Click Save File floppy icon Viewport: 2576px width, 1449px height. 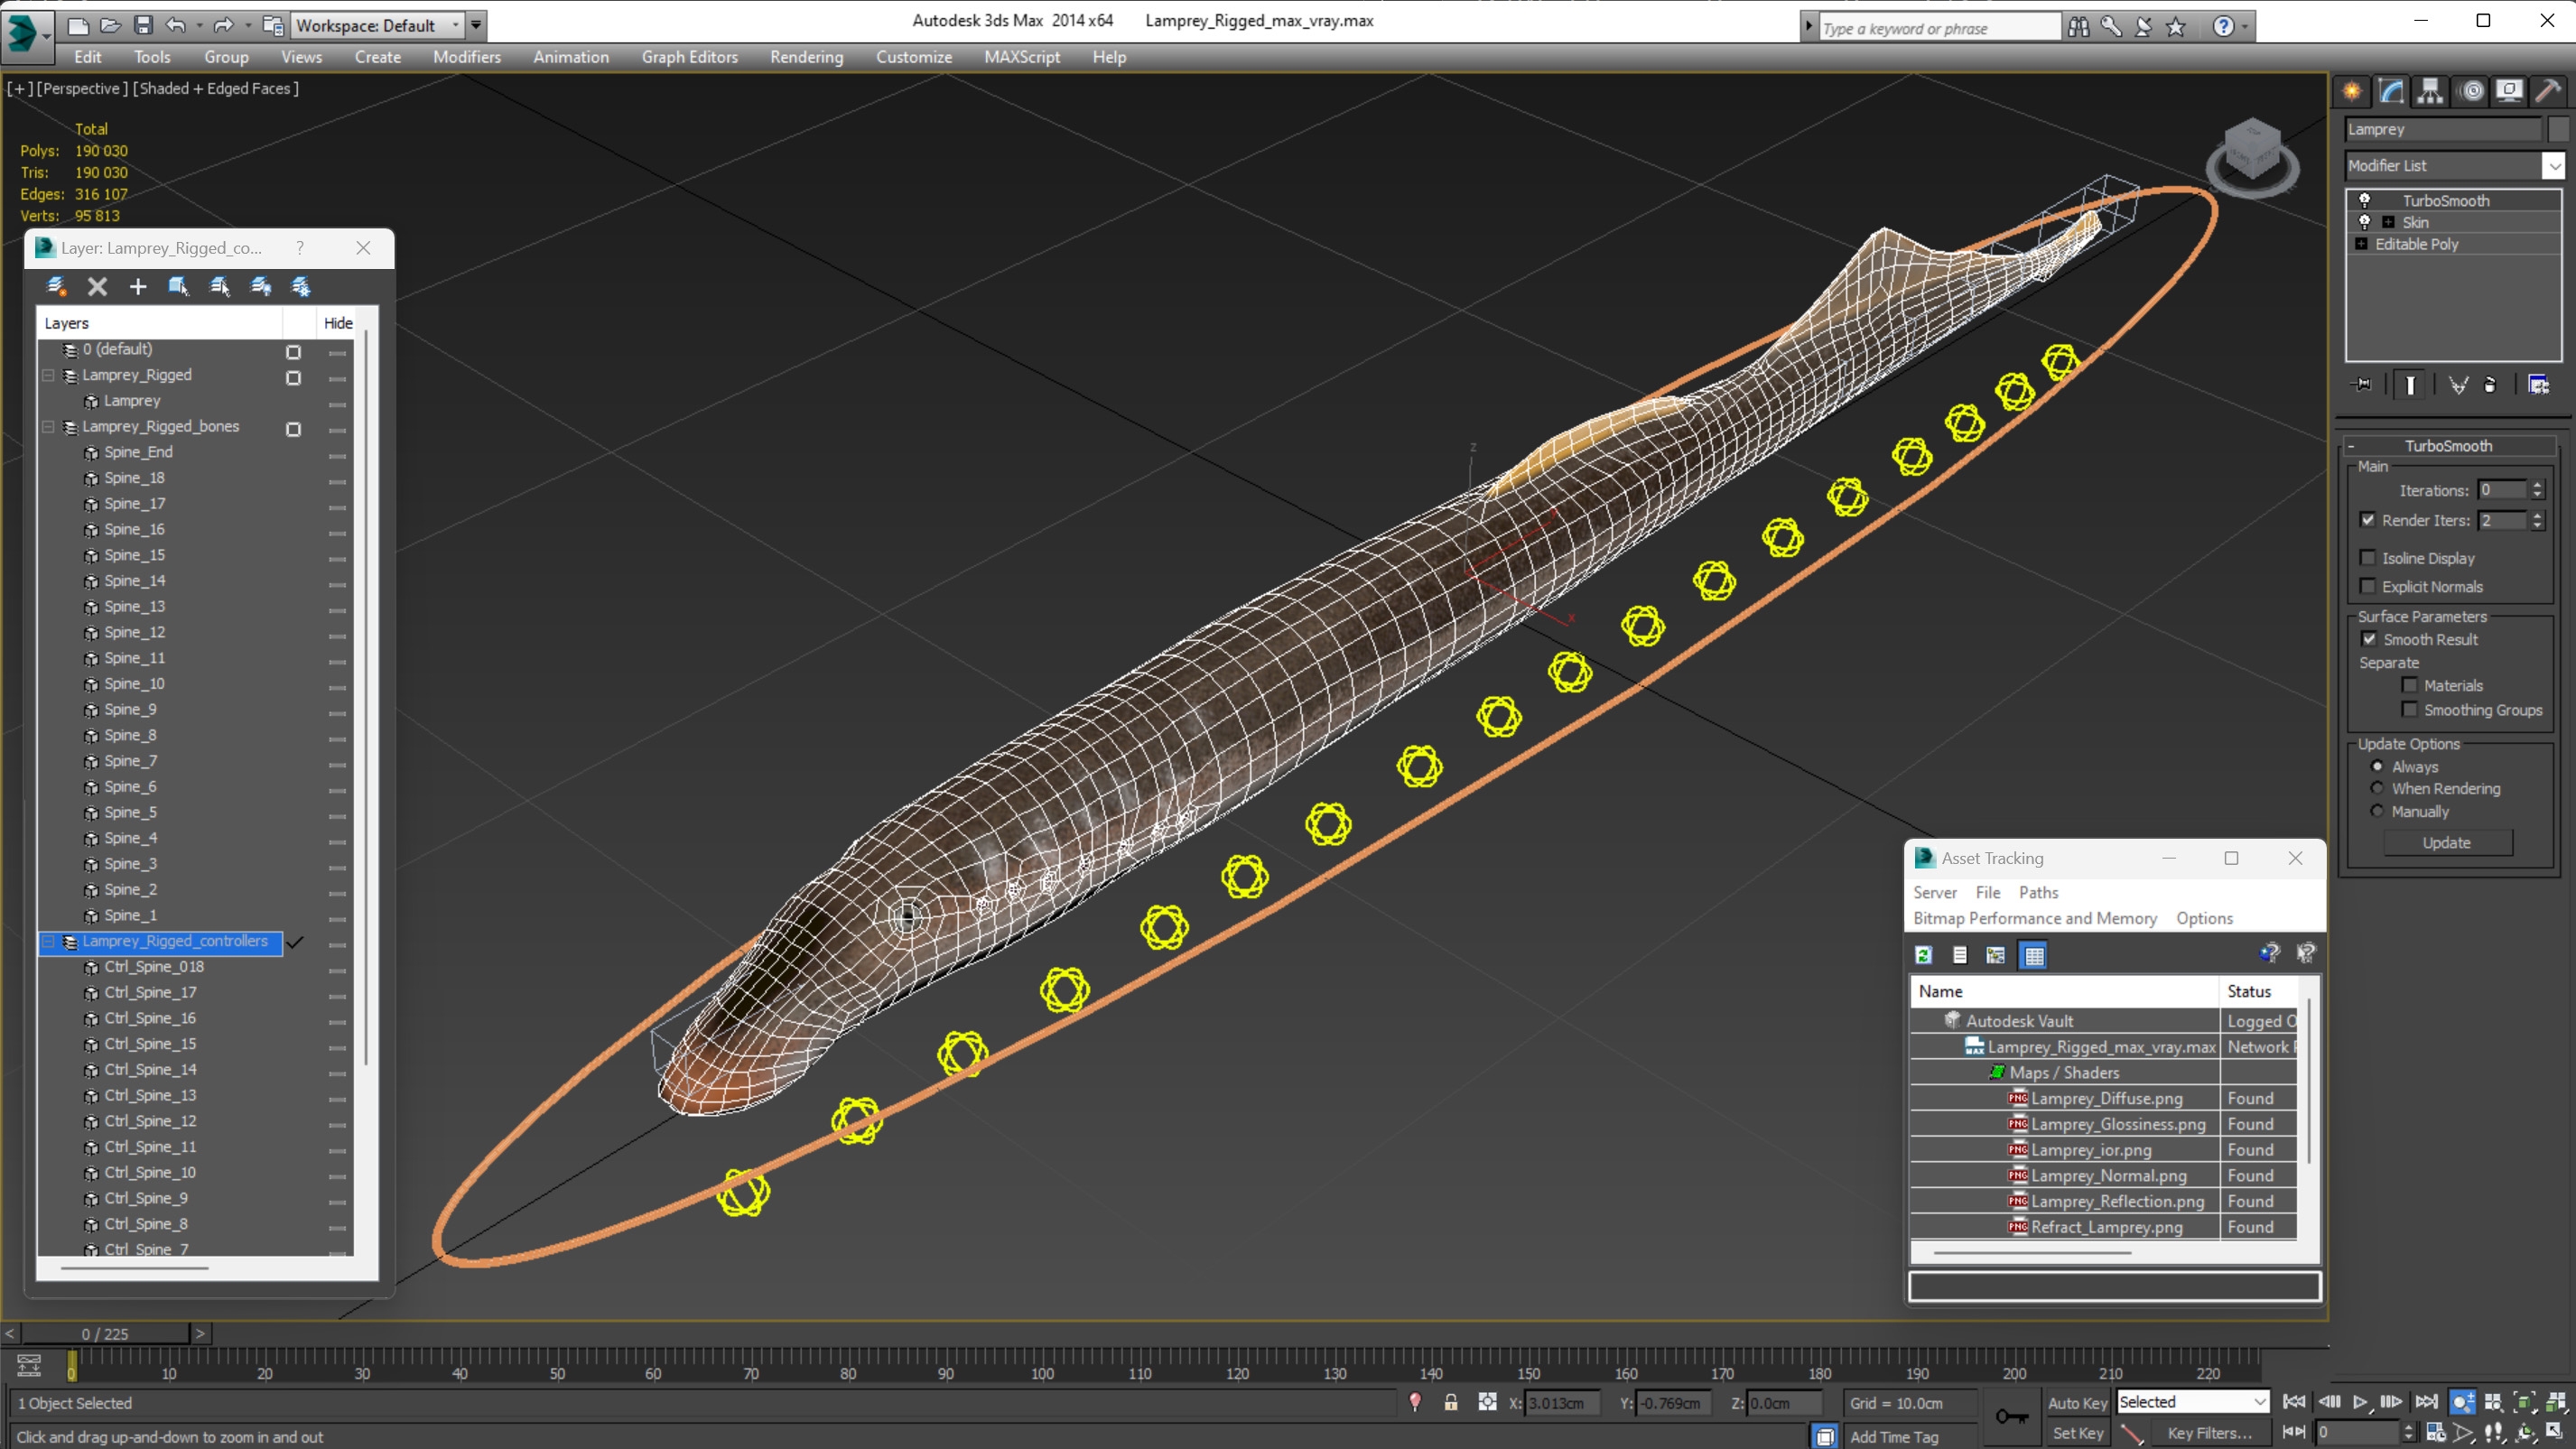(x=143, y=25)
